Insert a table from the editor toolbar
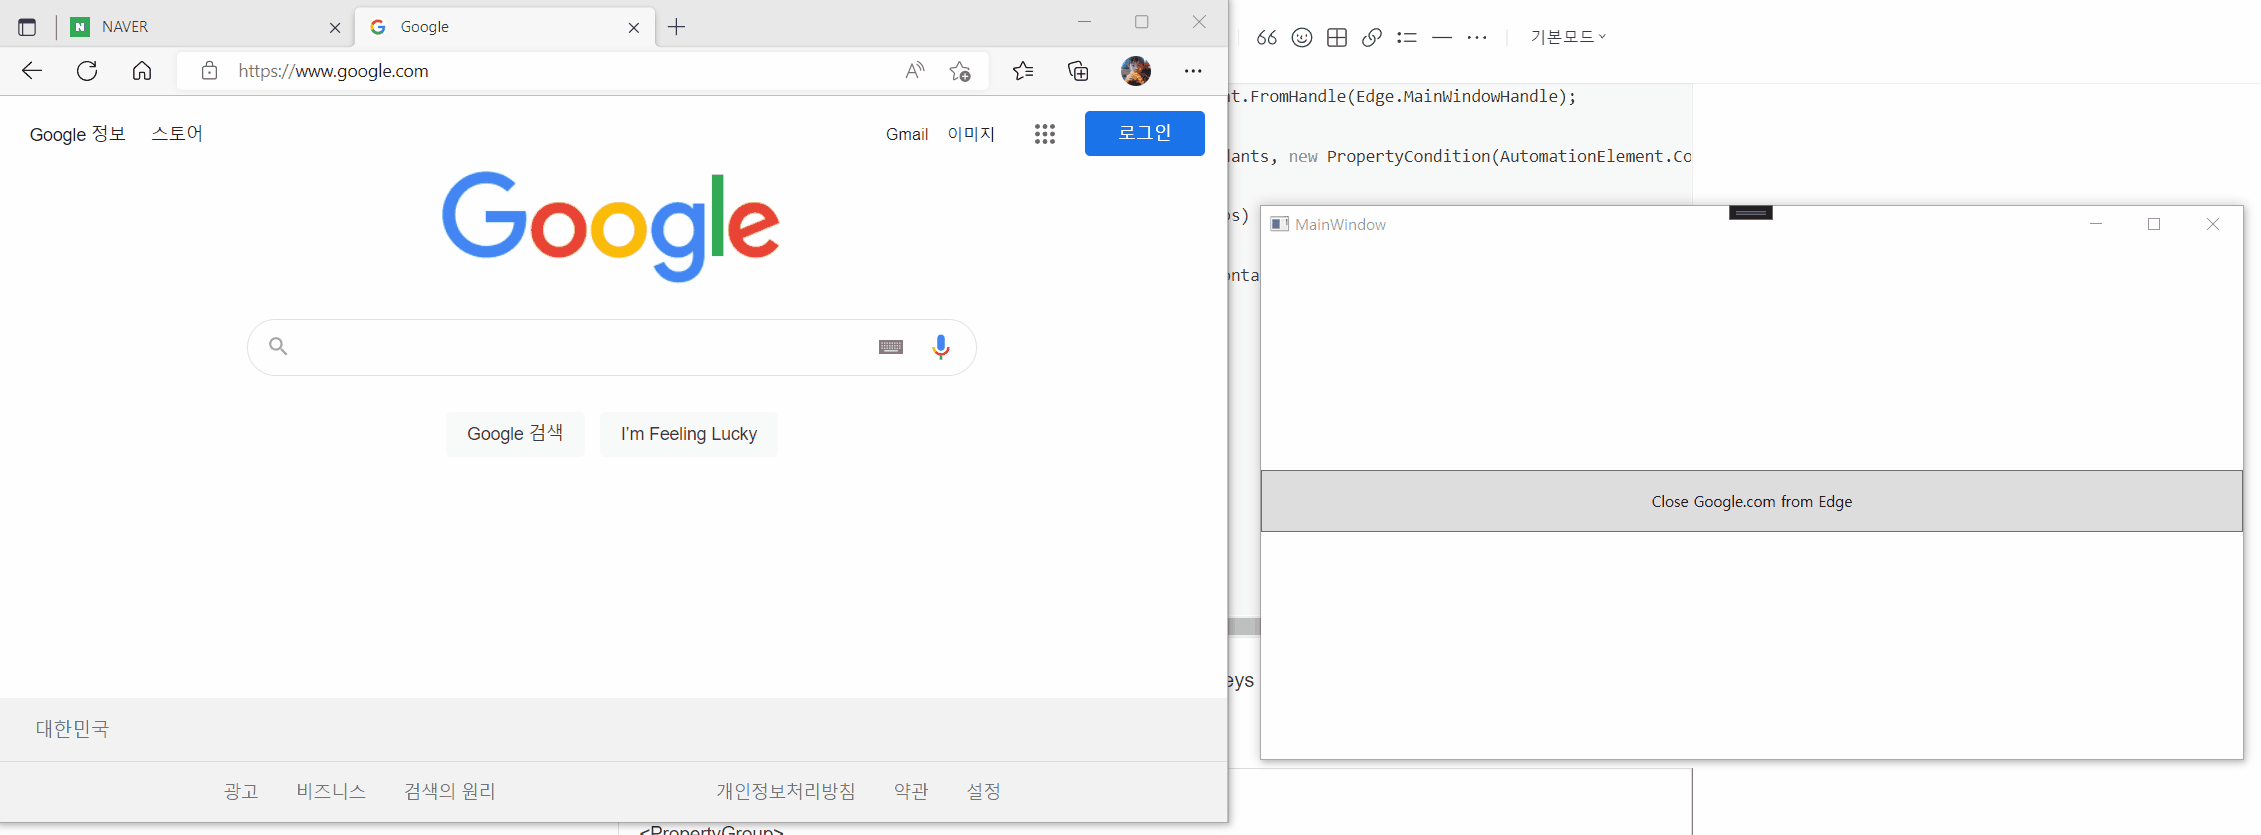 [1337, 37]
